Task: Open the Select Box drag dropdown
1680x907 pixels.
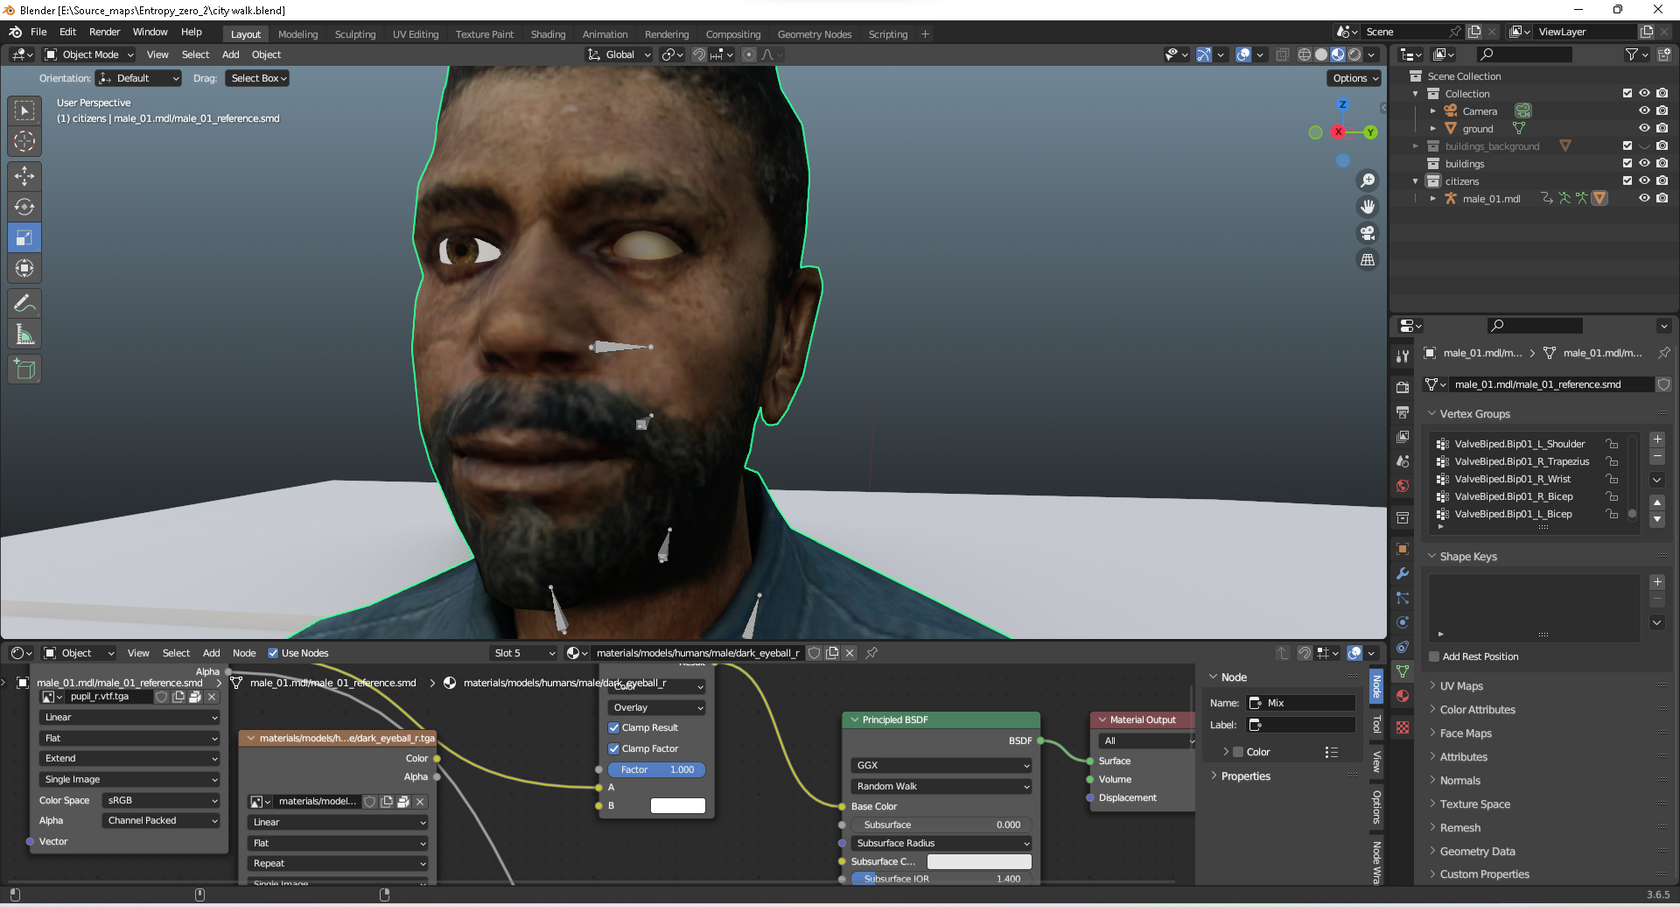Action: (x=258, y=78)
